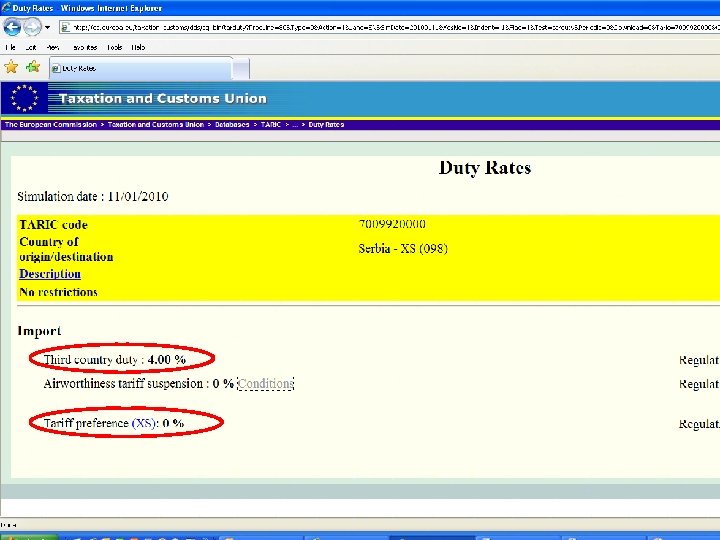Select the Duty Rates browser tab

(141, 68)
